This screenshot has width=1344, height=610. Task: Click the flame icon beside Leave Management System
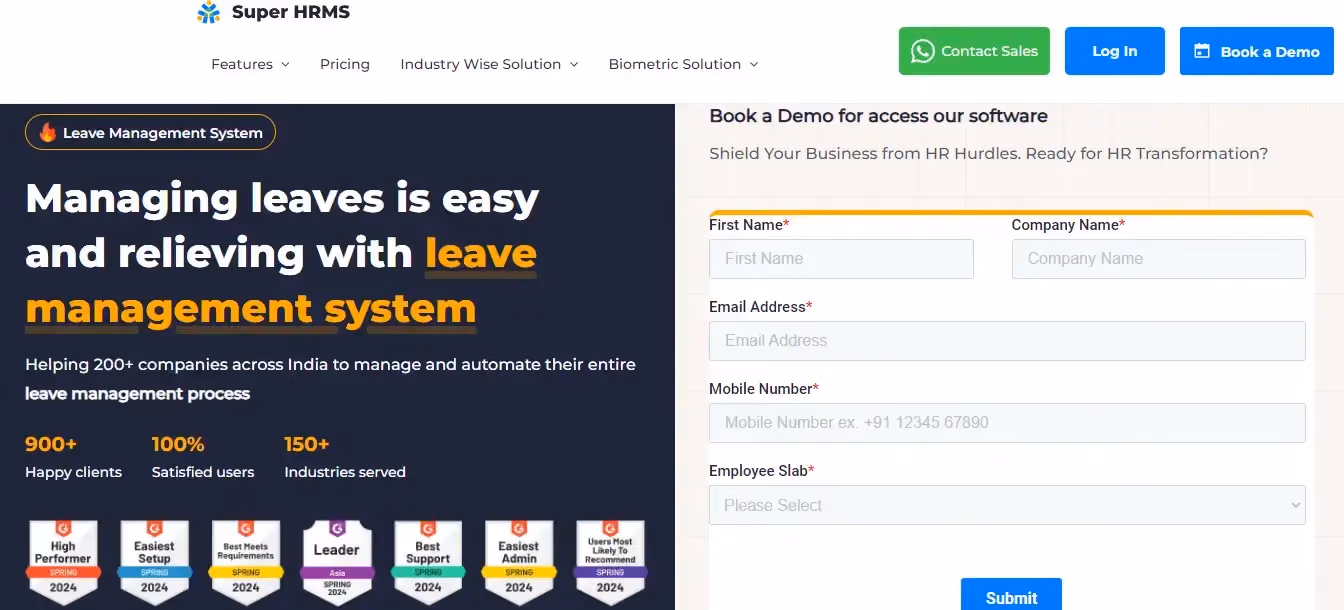(47, 132)
